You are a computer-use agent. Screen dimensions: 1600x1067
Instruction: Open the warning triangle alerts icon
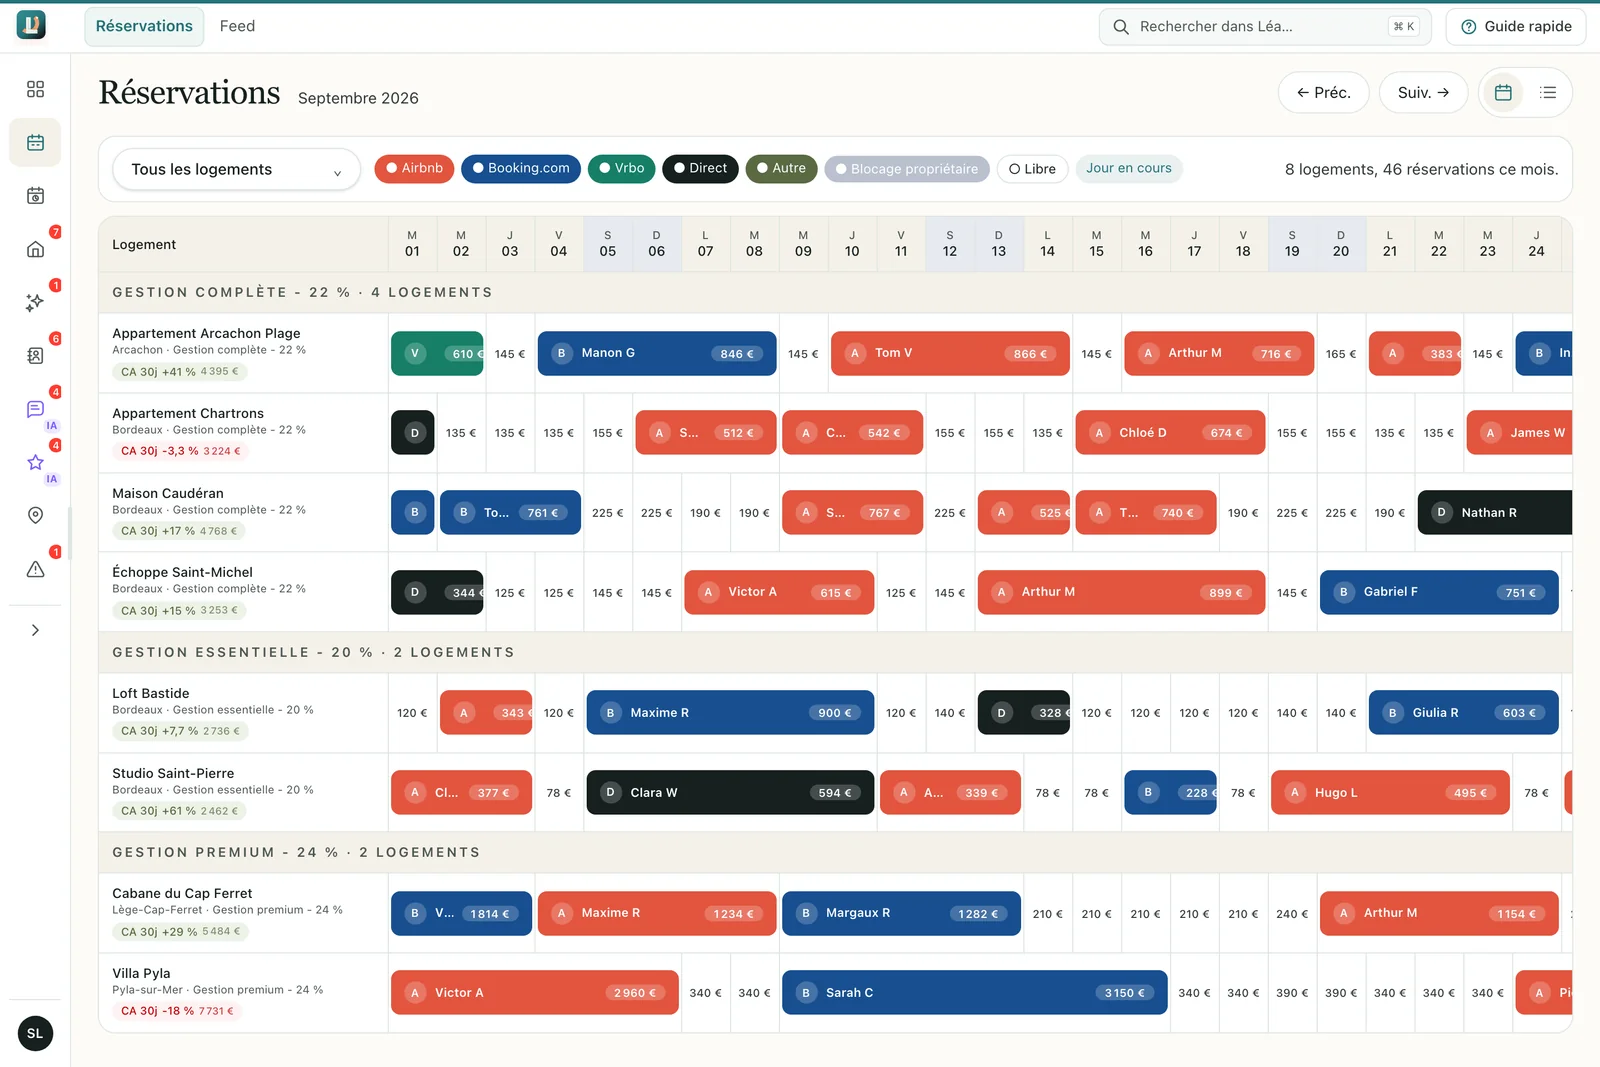coord(35,569)
